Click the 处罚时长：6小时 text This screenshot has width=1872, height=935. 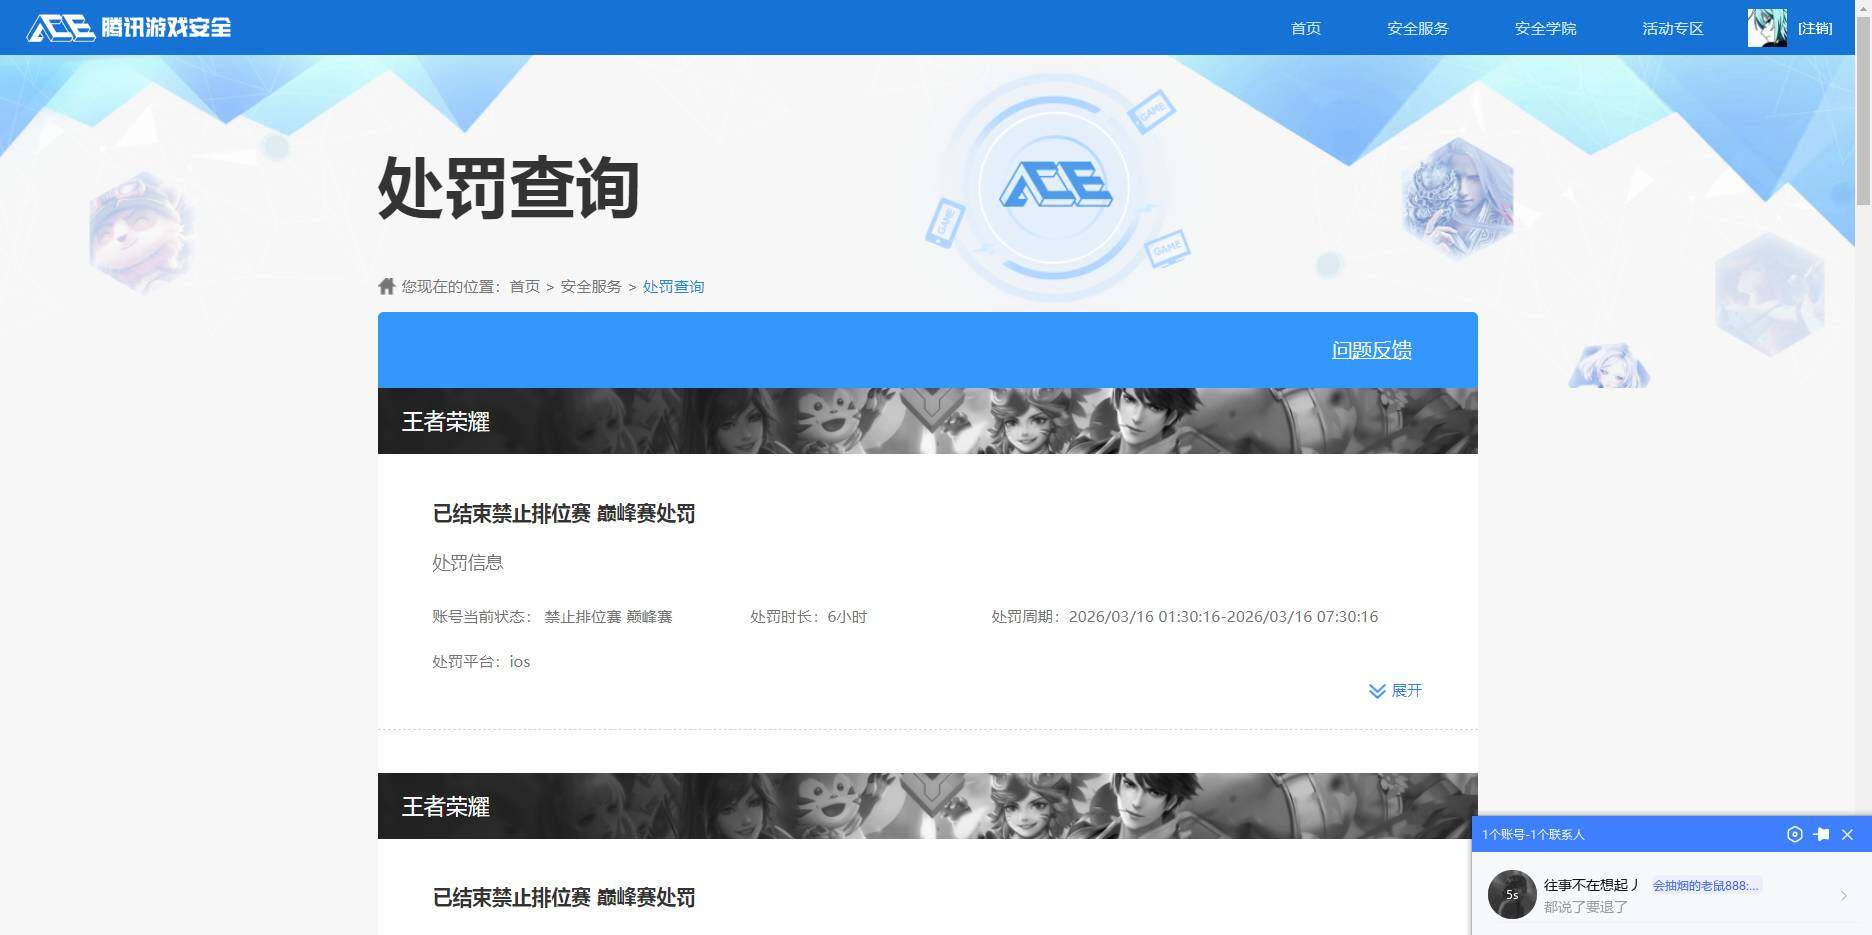click(x=809, y=617)
